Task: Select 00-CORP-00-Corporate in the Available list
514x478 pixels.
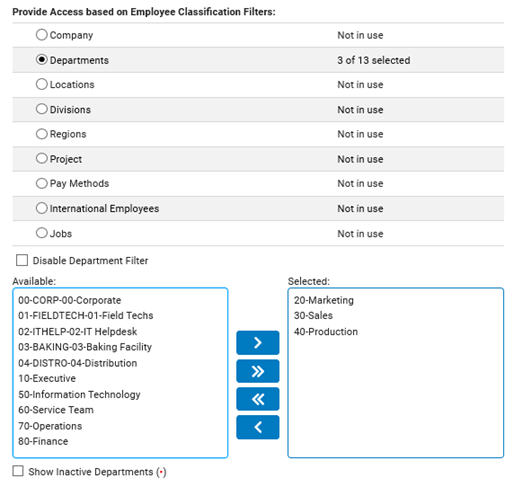Action: tap(70, 300)
